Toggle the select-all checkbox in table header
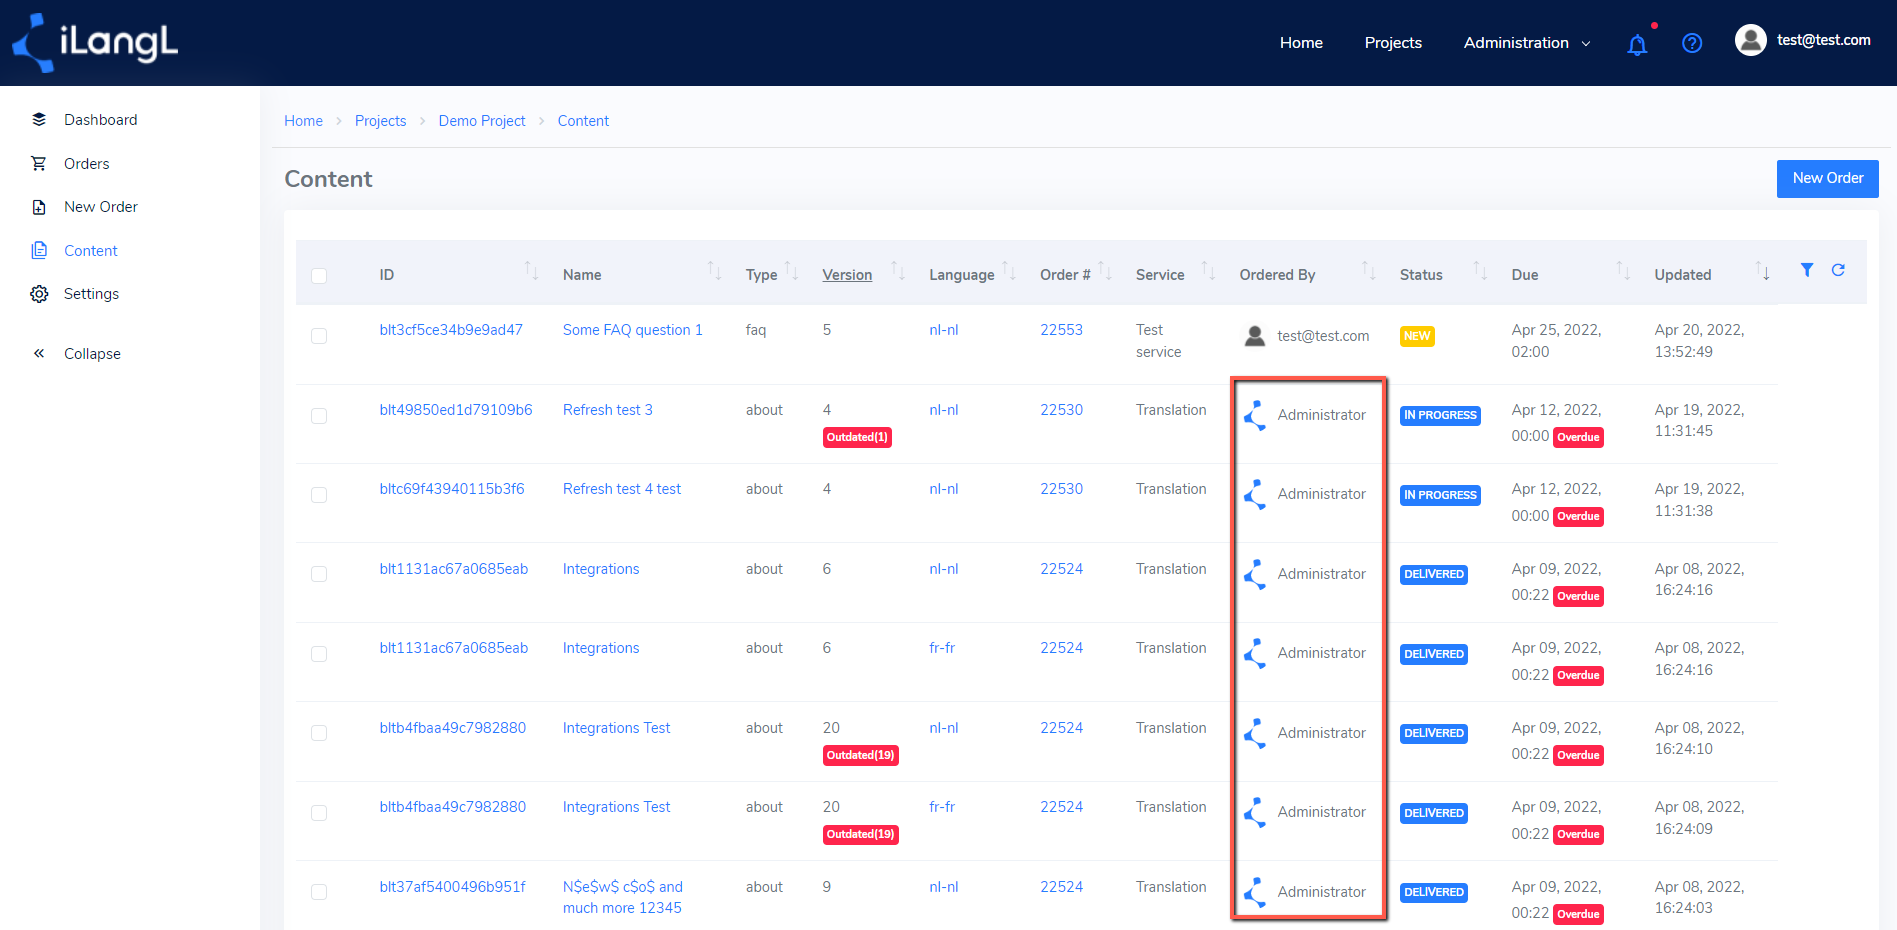Image resolution: width=1897 pixels, height=930 pixels. point(319,275)
